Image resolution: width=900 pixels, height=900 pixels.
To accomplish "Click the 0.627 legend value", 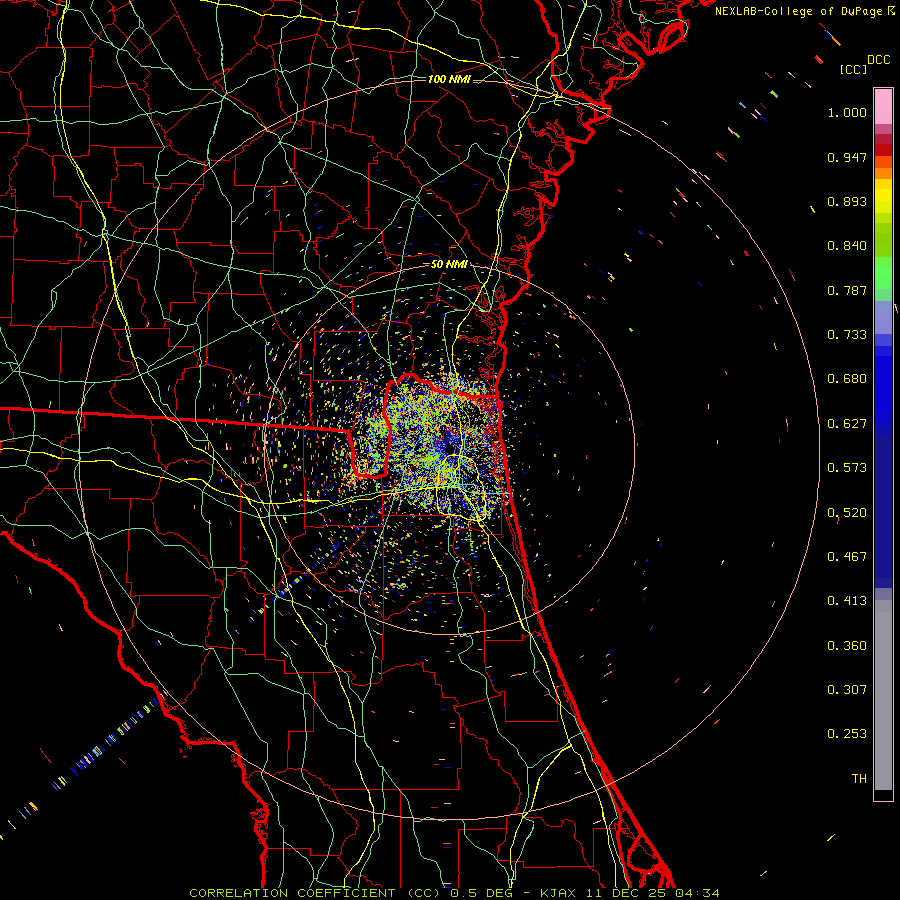I will click(847, 424).
